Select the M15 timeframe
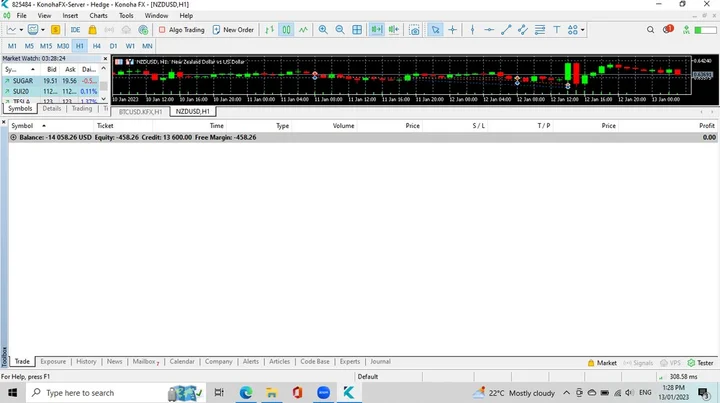 coord(46,46)
